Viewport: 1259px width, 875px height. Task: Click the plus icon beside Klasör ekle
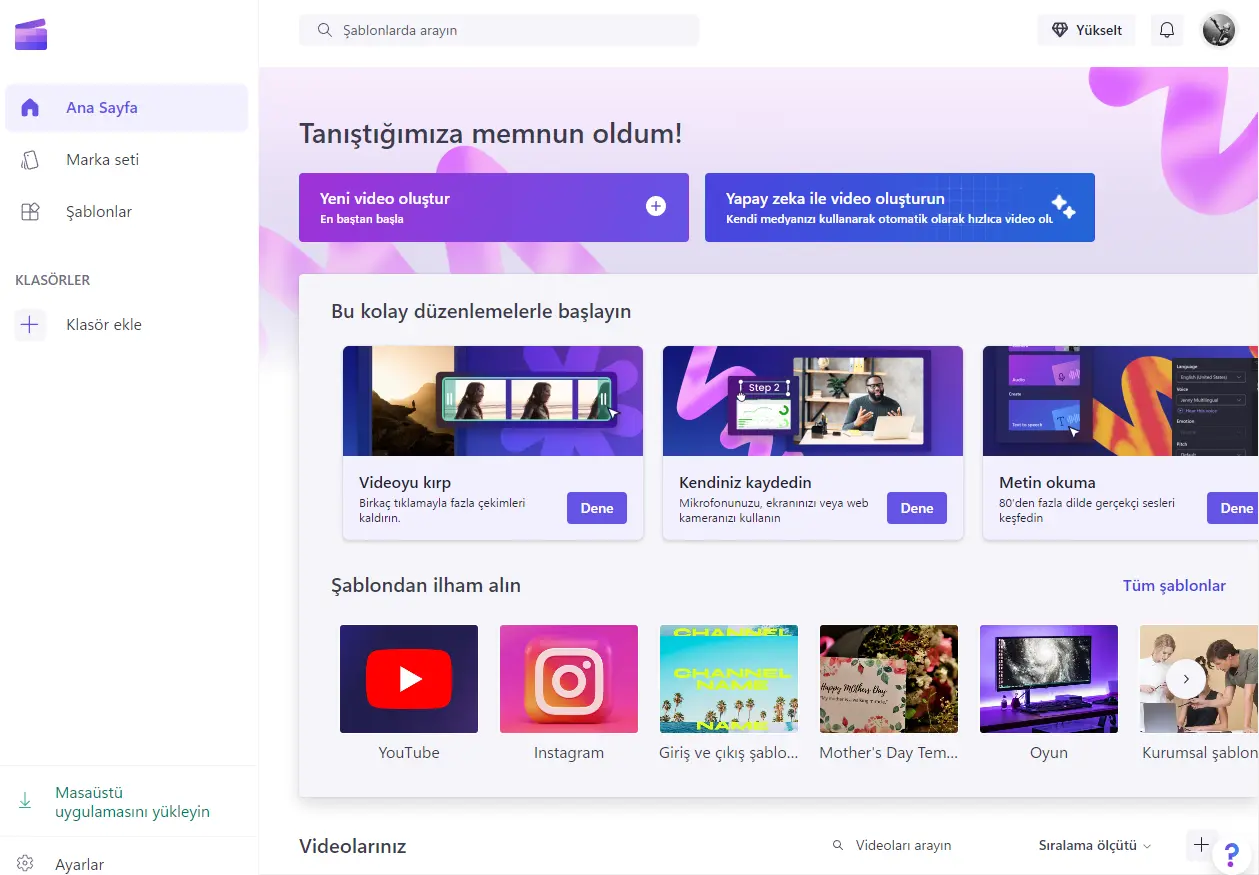coord(30,325)
